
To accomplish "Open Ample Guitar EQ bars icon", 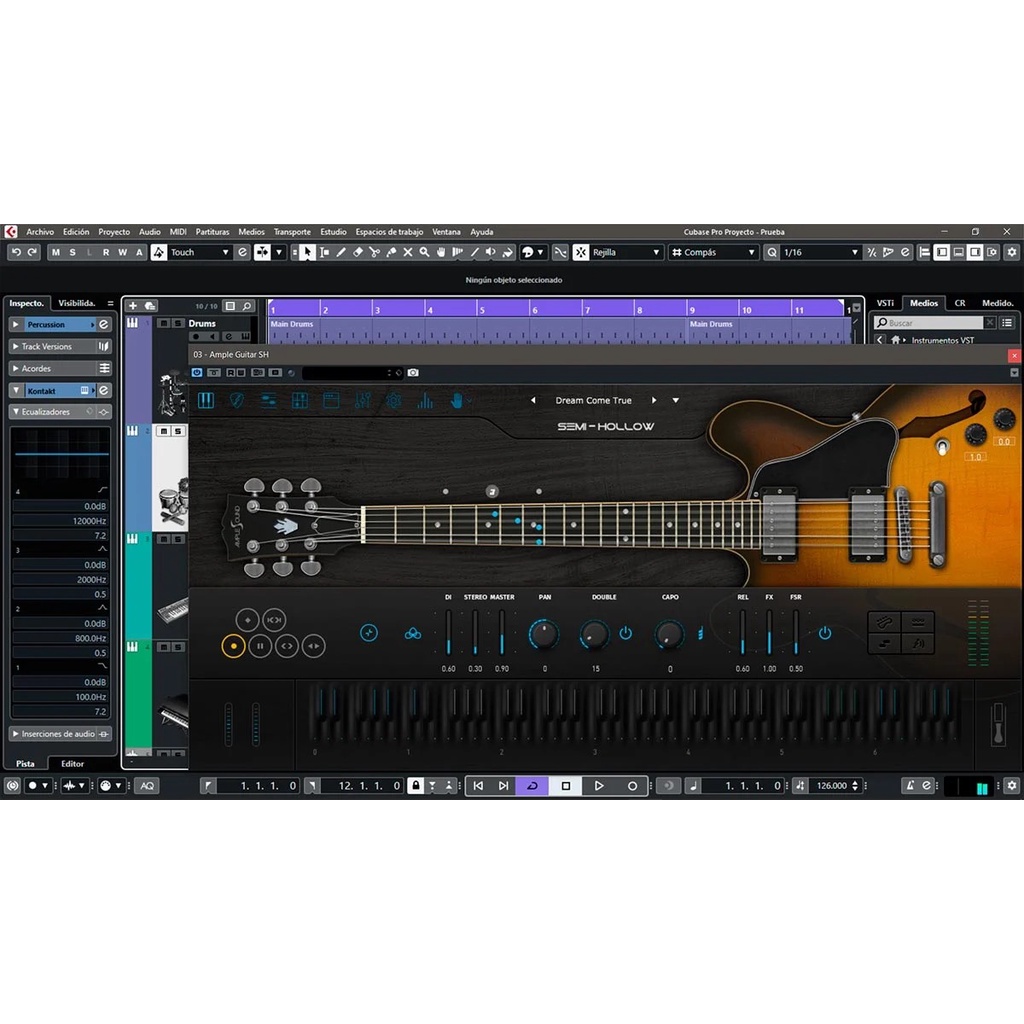I will 425,400.
